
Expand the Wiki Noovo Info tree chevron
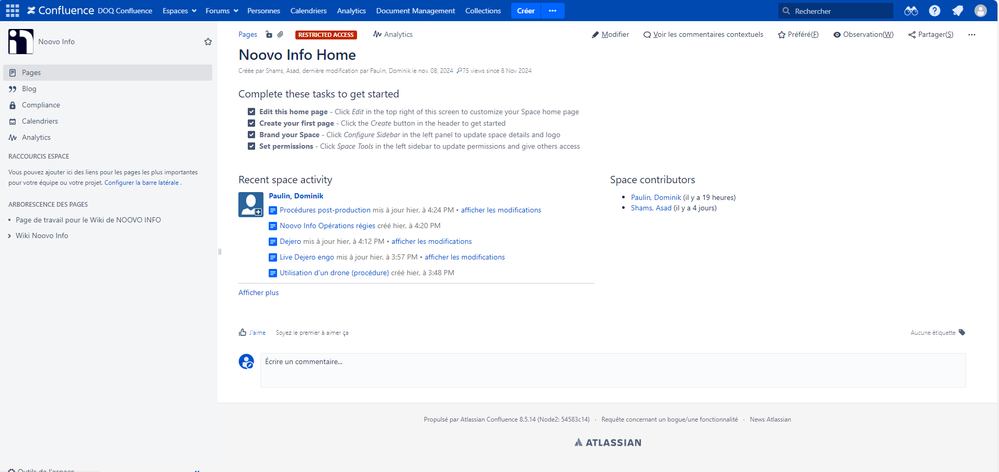pos(10,236)
